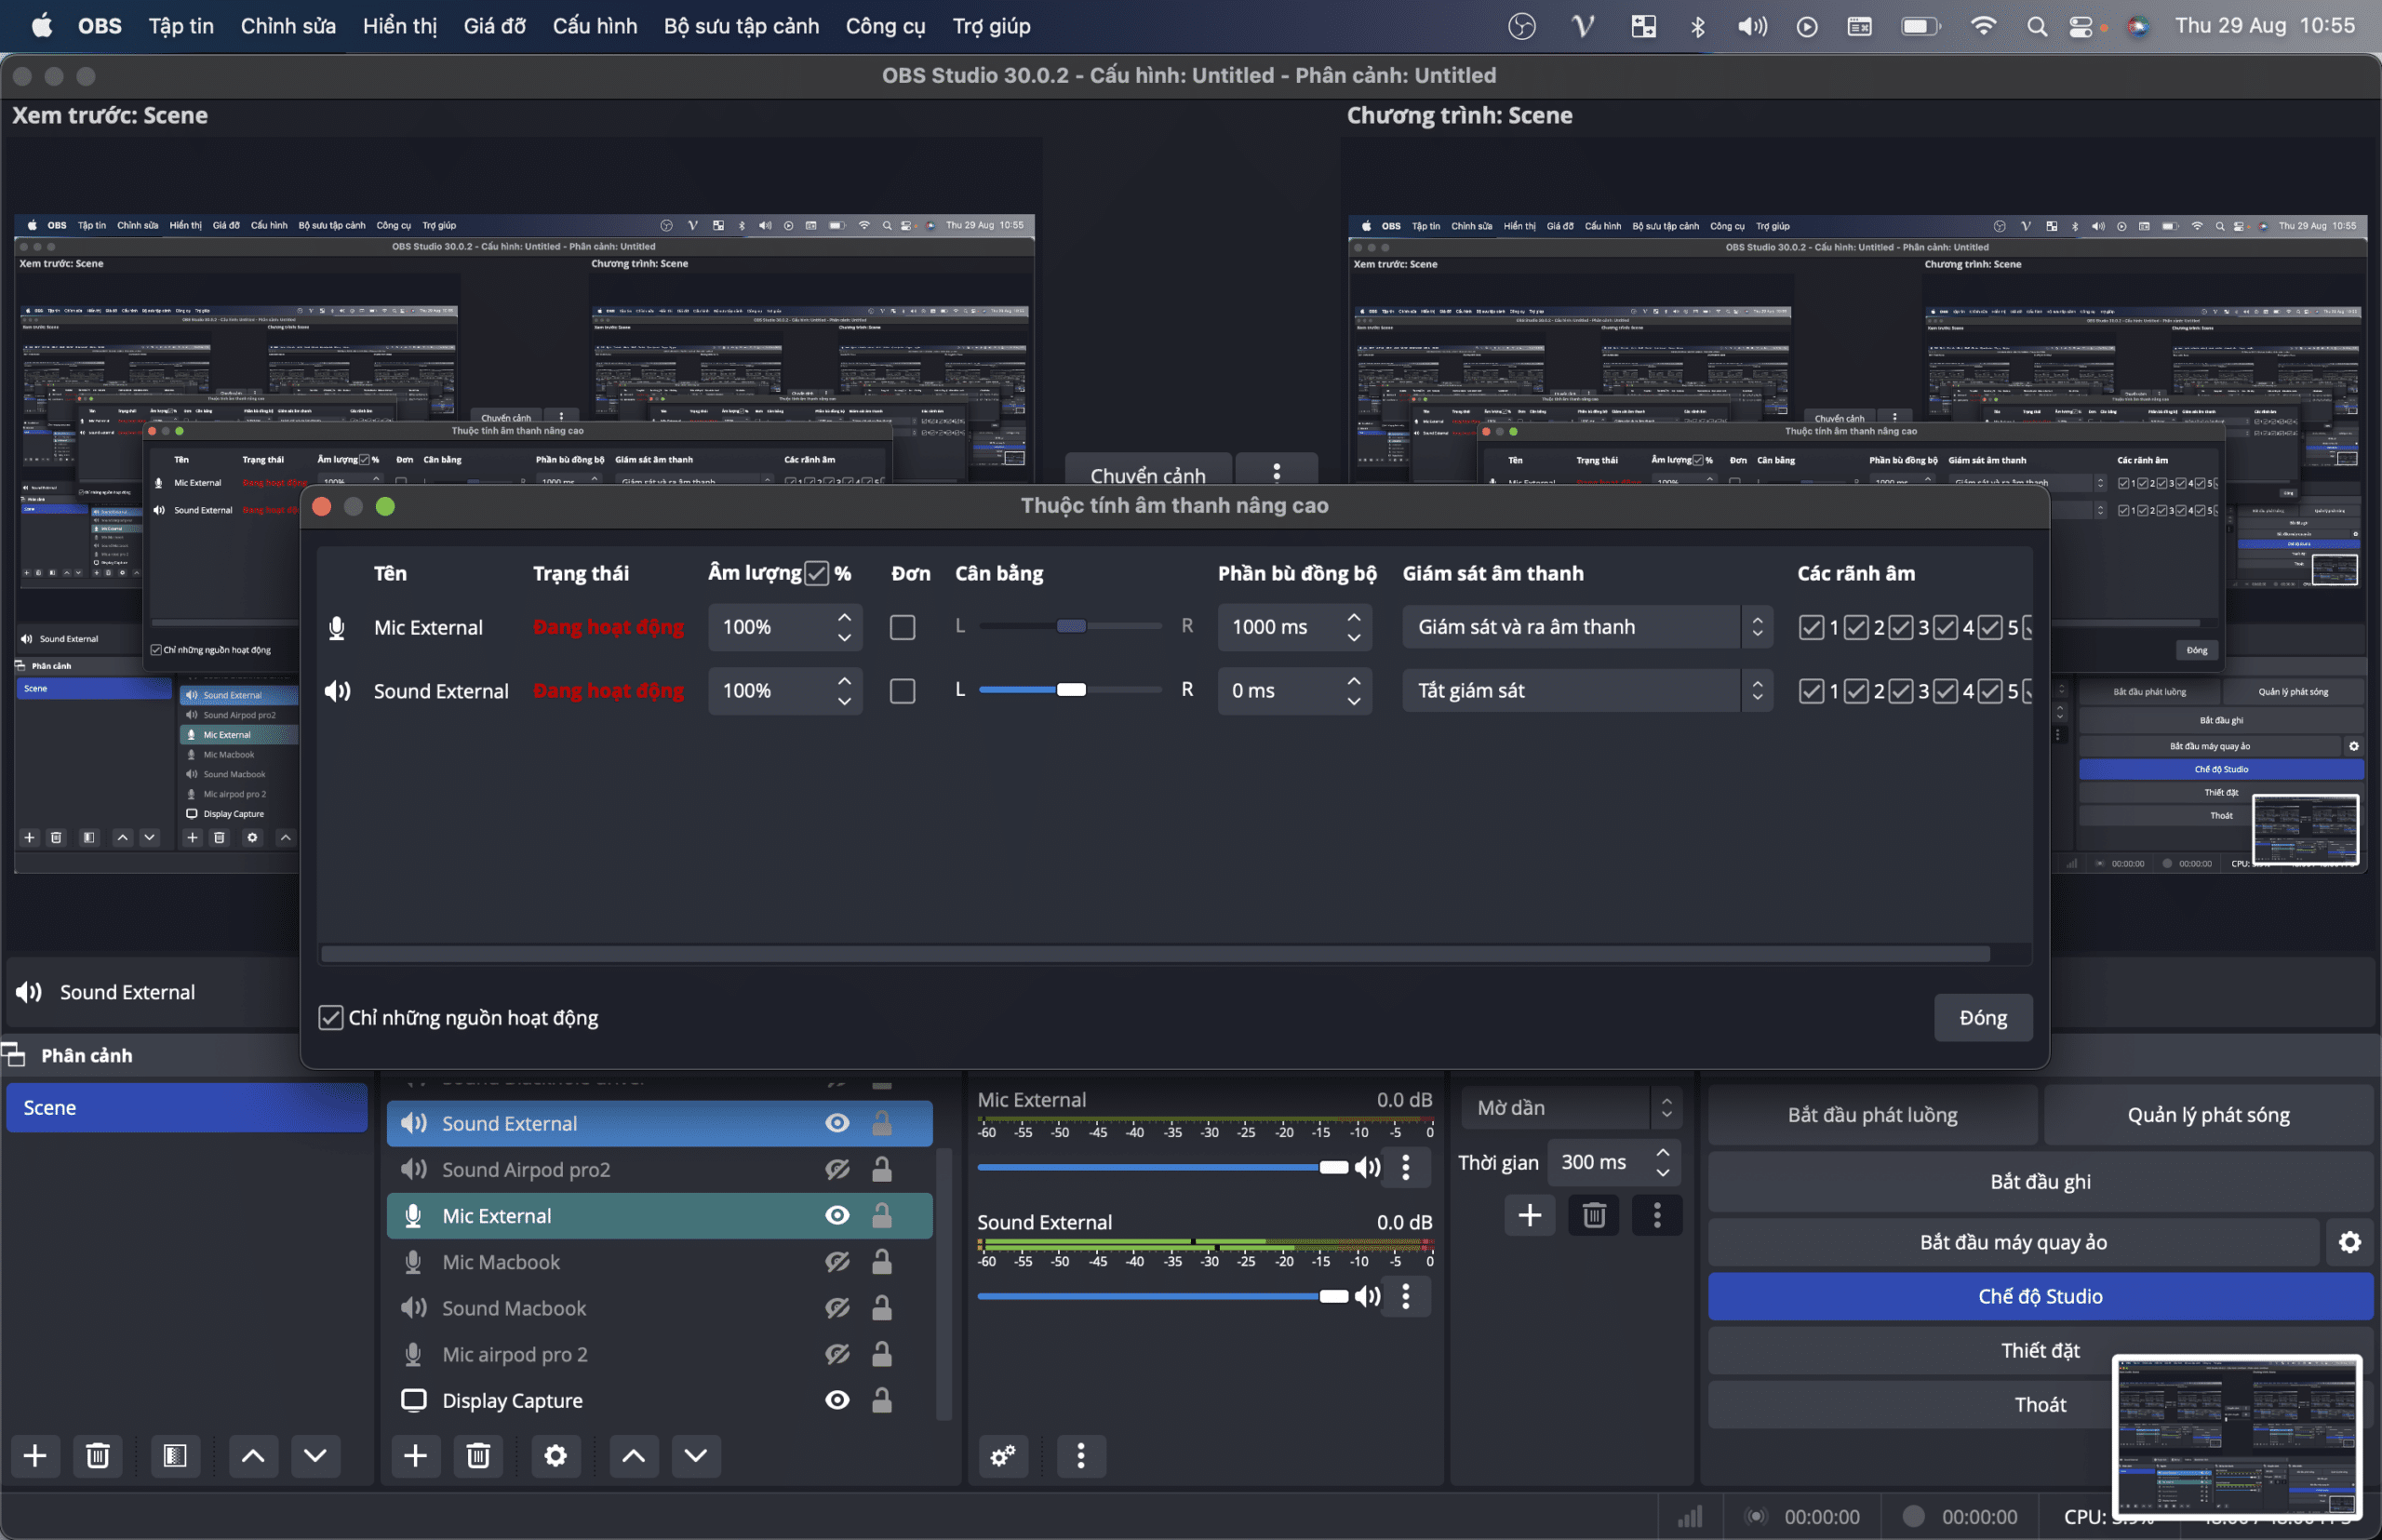Increase Mic External sync offset stepper
This screenshot has height=1540, width=2382.
1354,617
